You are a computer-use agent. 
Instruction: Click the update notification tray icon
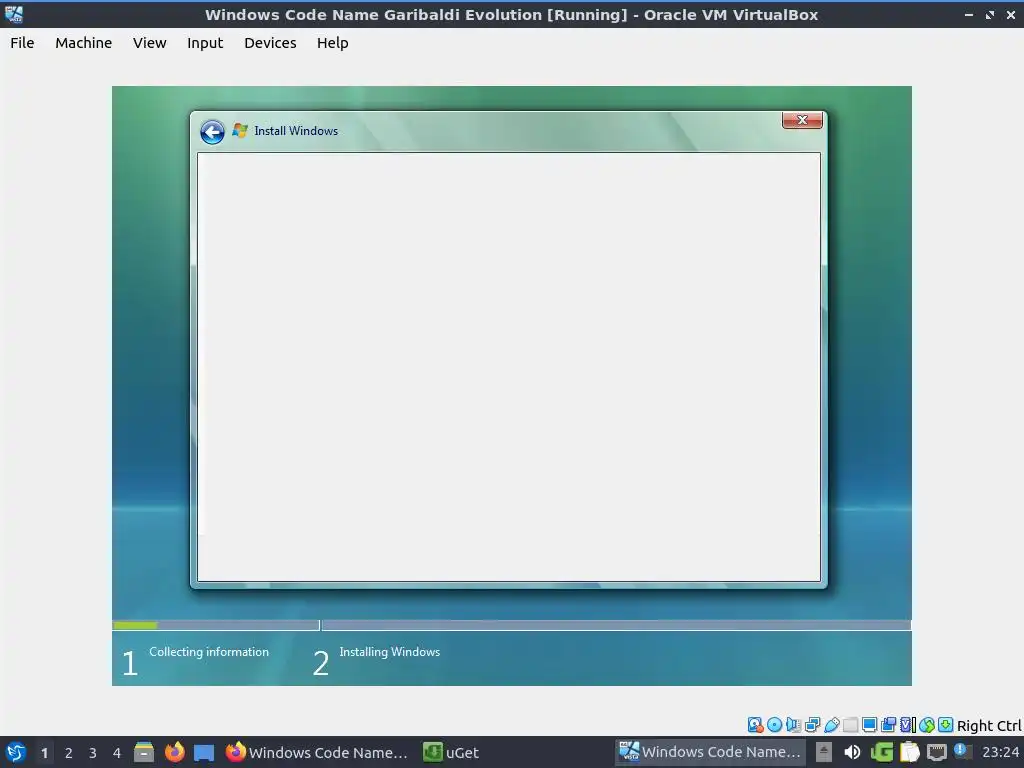pos(962,751)
